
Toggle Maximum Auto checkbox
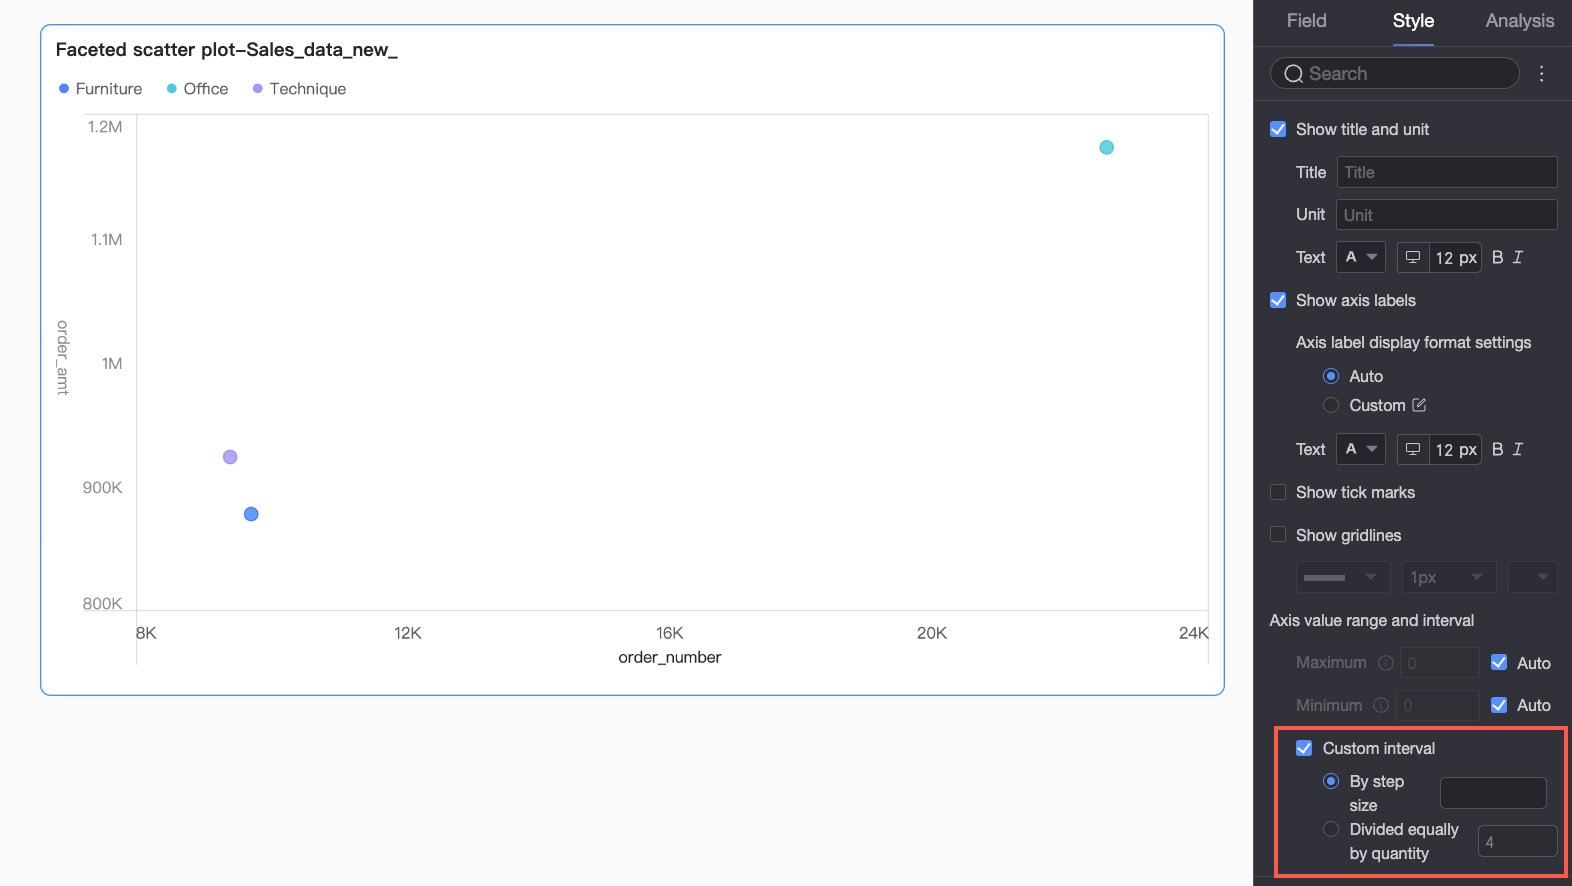1499,662
